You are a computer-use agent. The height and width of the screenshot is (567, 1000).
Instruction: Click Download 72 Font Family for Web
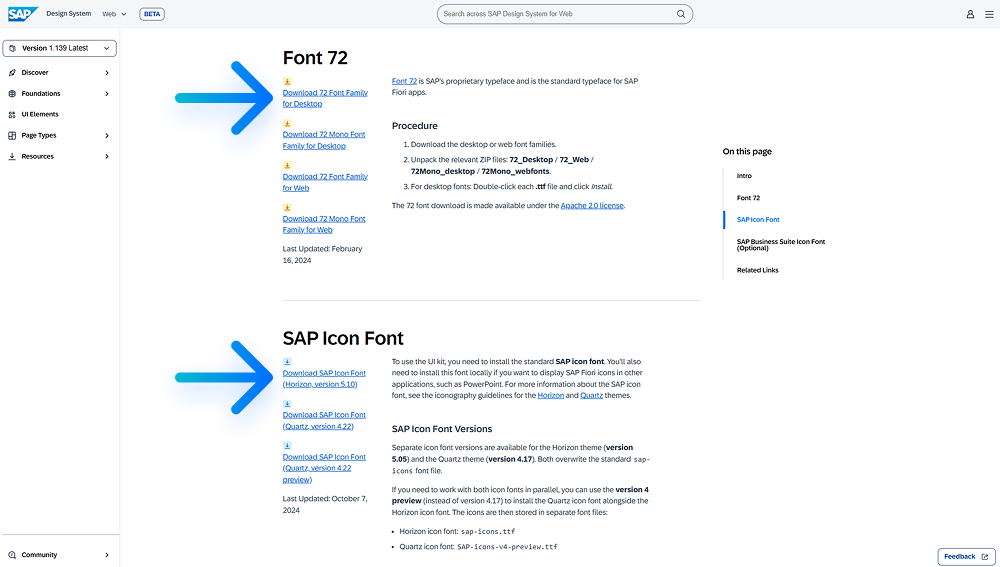pos(325,182)
